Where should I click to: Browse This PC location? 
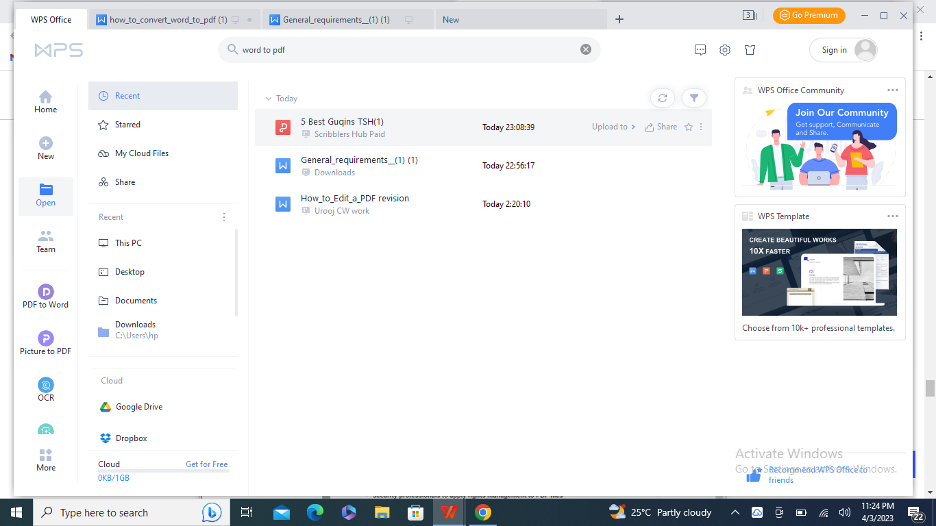tap(162, 243)
